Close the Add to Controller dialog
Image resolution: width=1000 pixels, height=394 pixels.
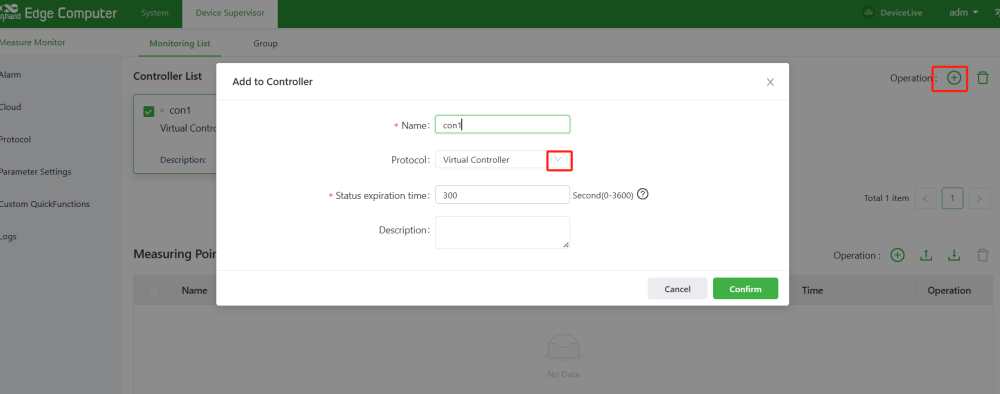(770, 82)
